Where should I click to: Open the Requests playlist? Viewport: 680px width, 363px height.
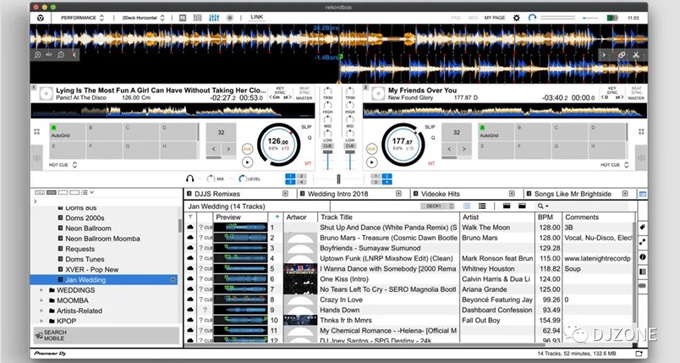[x=80, y=249]
